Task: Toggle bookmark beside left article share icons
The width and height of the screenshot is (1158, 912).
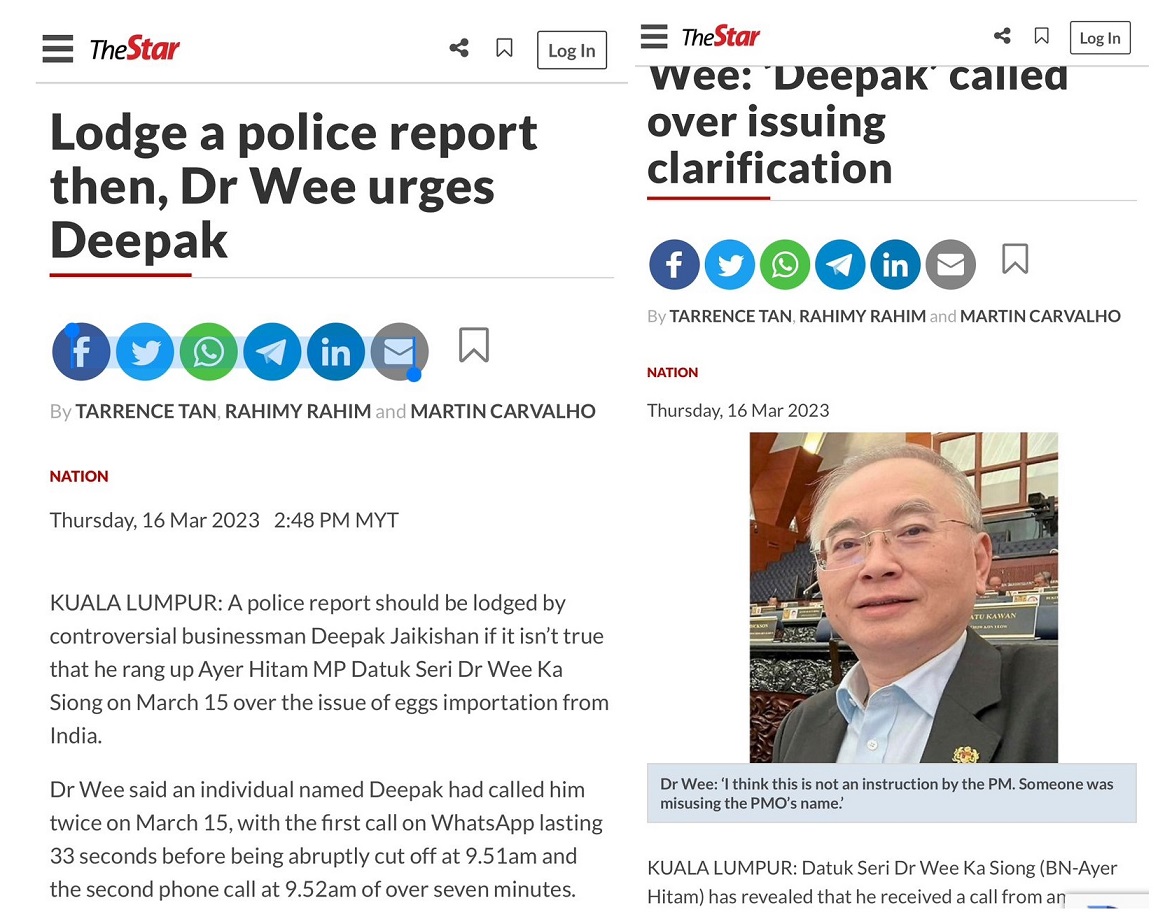Action: point(473,345)
